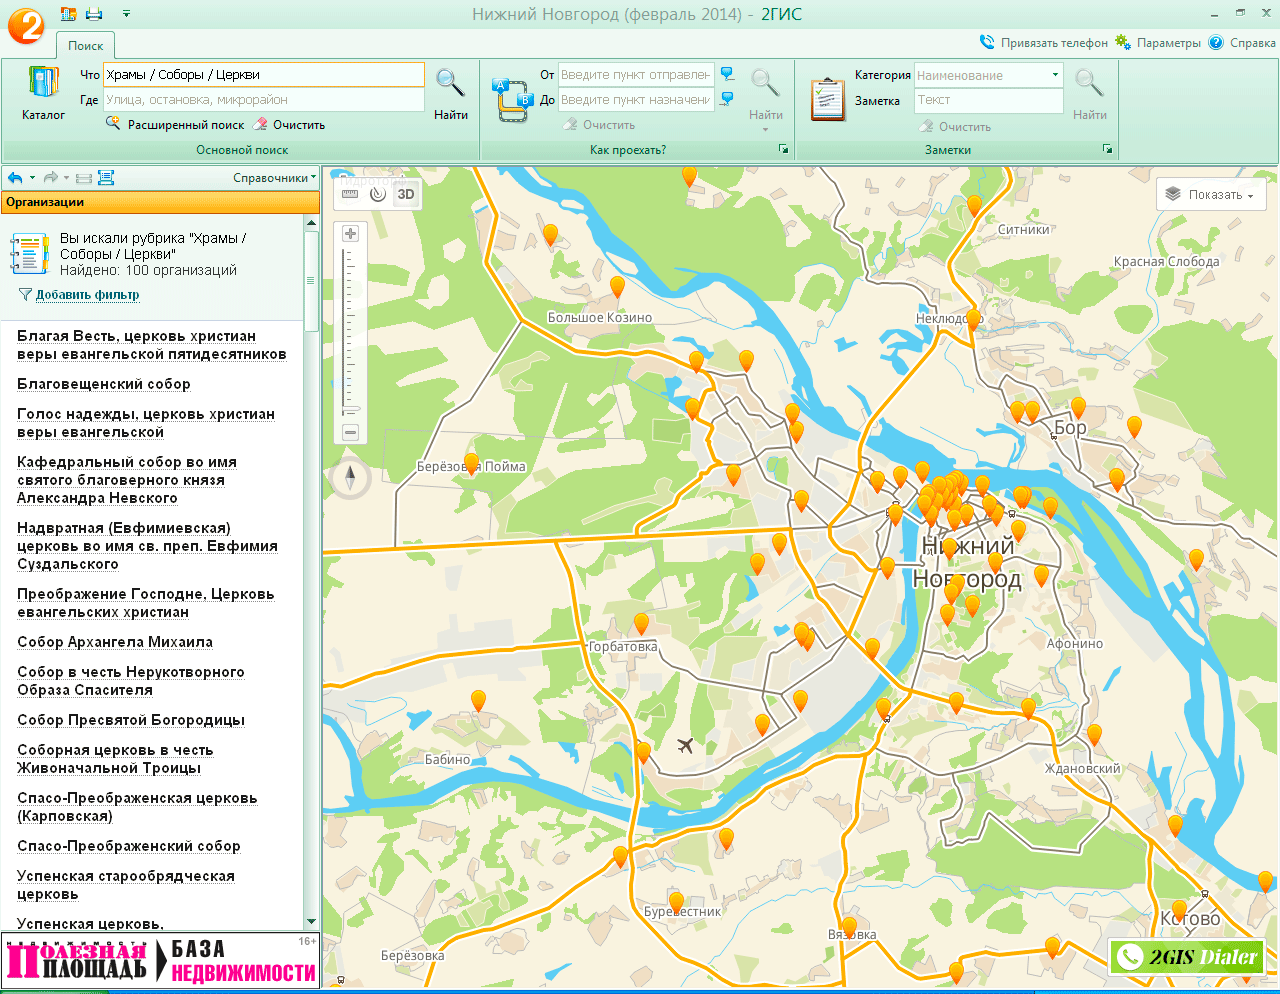The image size is (1280, 994).
Task: Click the results list scrollbar down arrow
Action: tap(311, 921)
